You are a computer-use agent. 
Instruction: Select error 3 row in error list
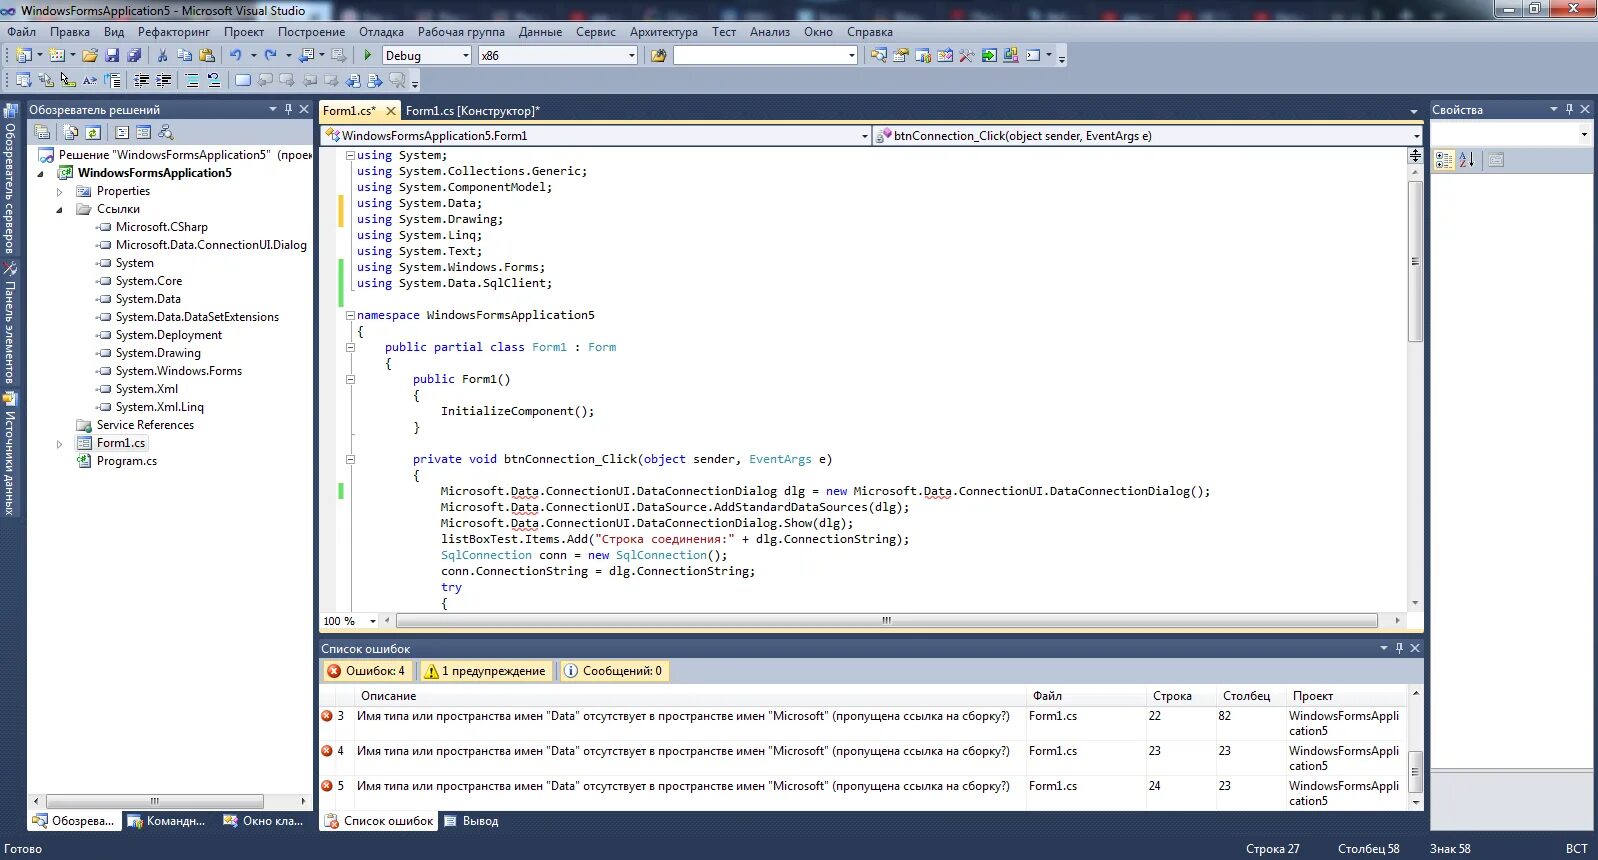(x=864, y=723)
